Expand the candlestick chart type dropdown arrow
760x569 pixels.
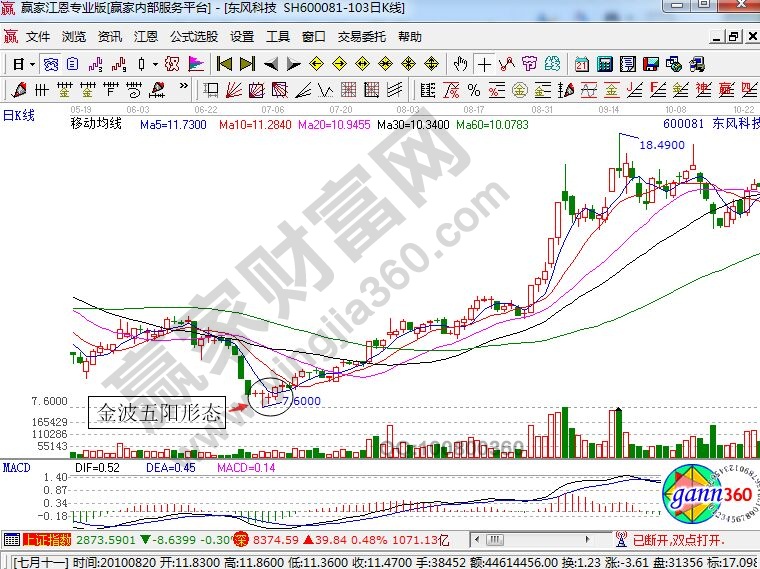pos(154,64)
